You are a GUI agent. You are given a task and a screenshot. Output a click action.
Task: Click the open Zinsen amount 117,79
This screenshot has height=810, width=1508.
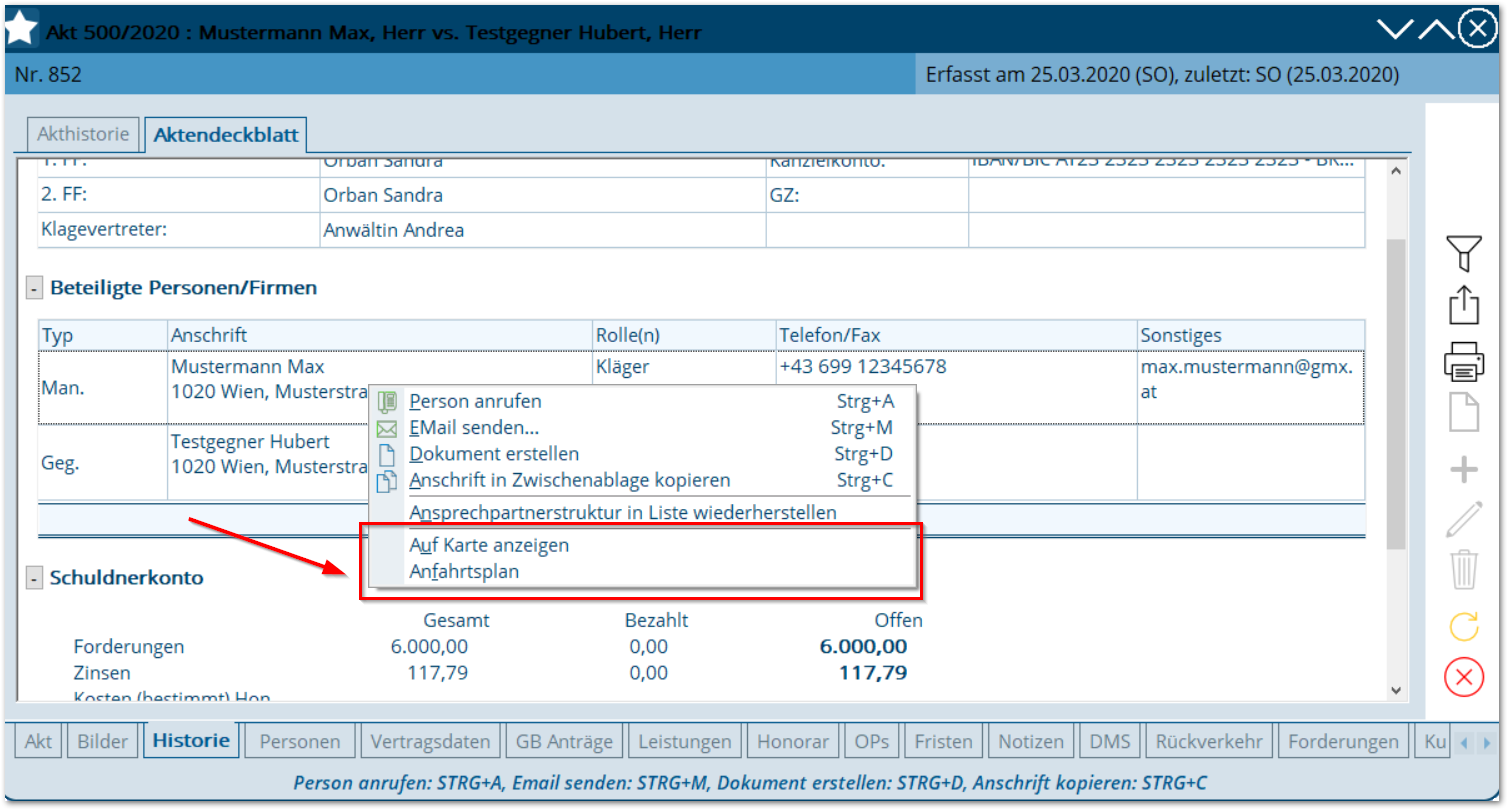pyautogui.click(x=873, y=673)
